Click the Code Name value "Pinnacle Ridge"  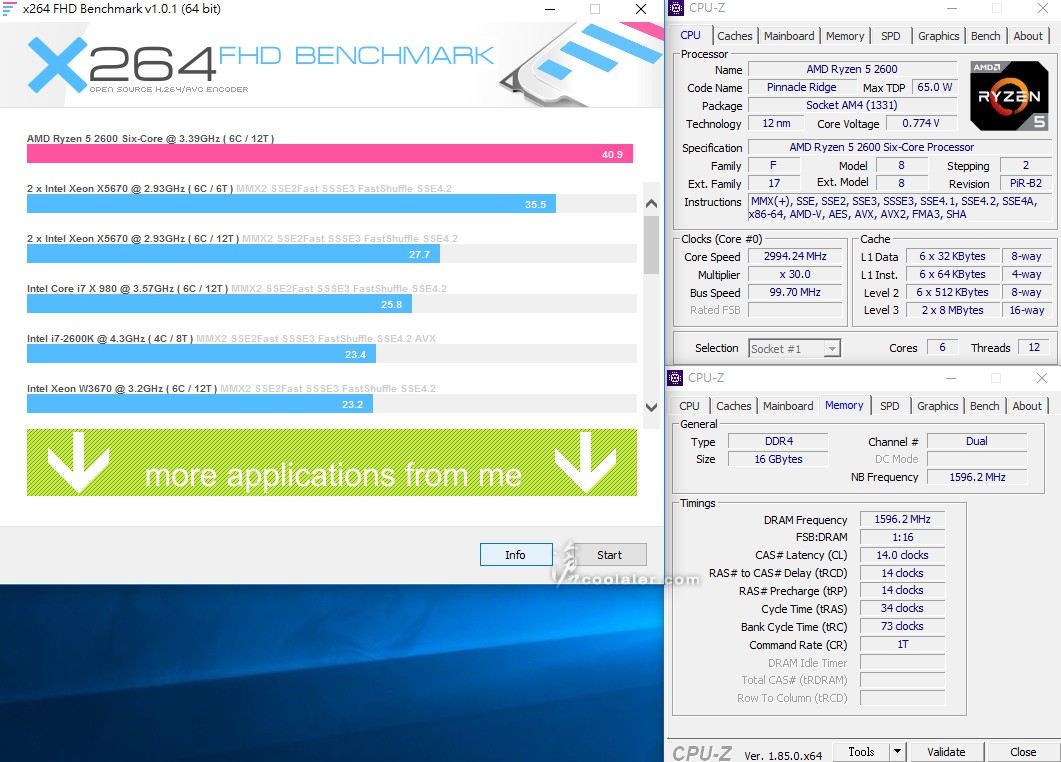(x=801, y=87)
